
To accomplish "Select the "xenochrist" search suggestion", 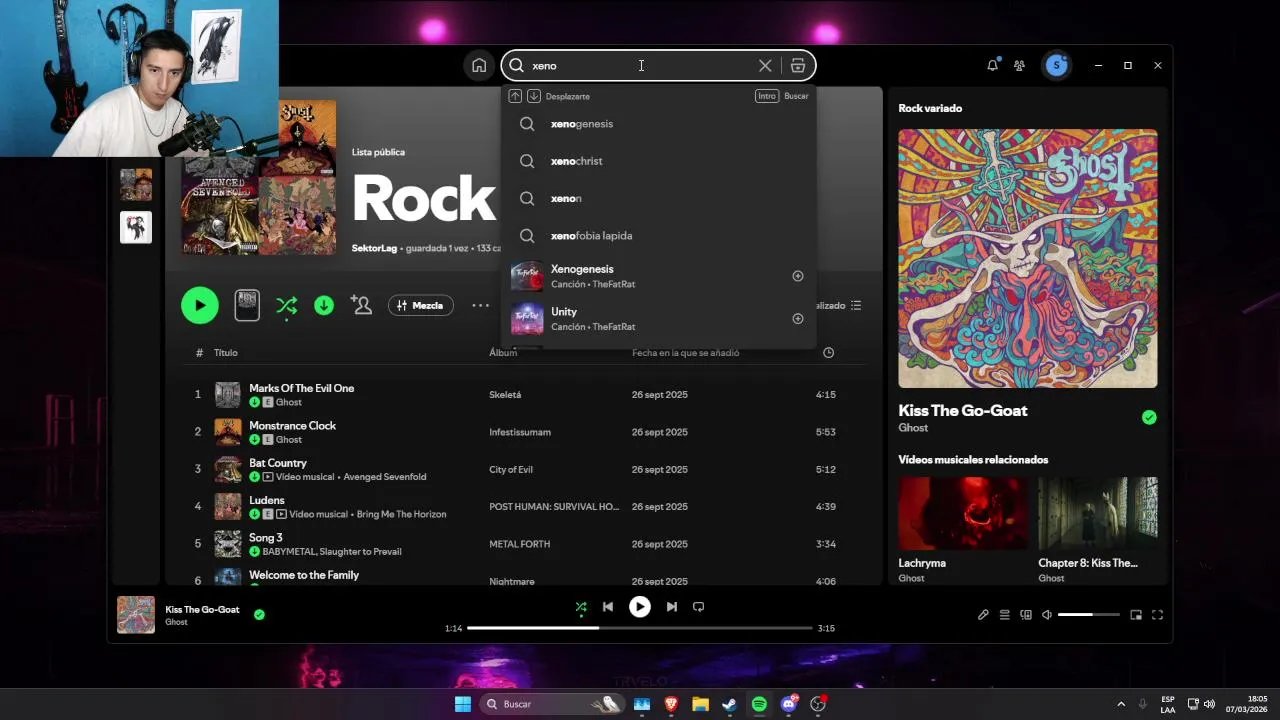I will tap(658, 161).
